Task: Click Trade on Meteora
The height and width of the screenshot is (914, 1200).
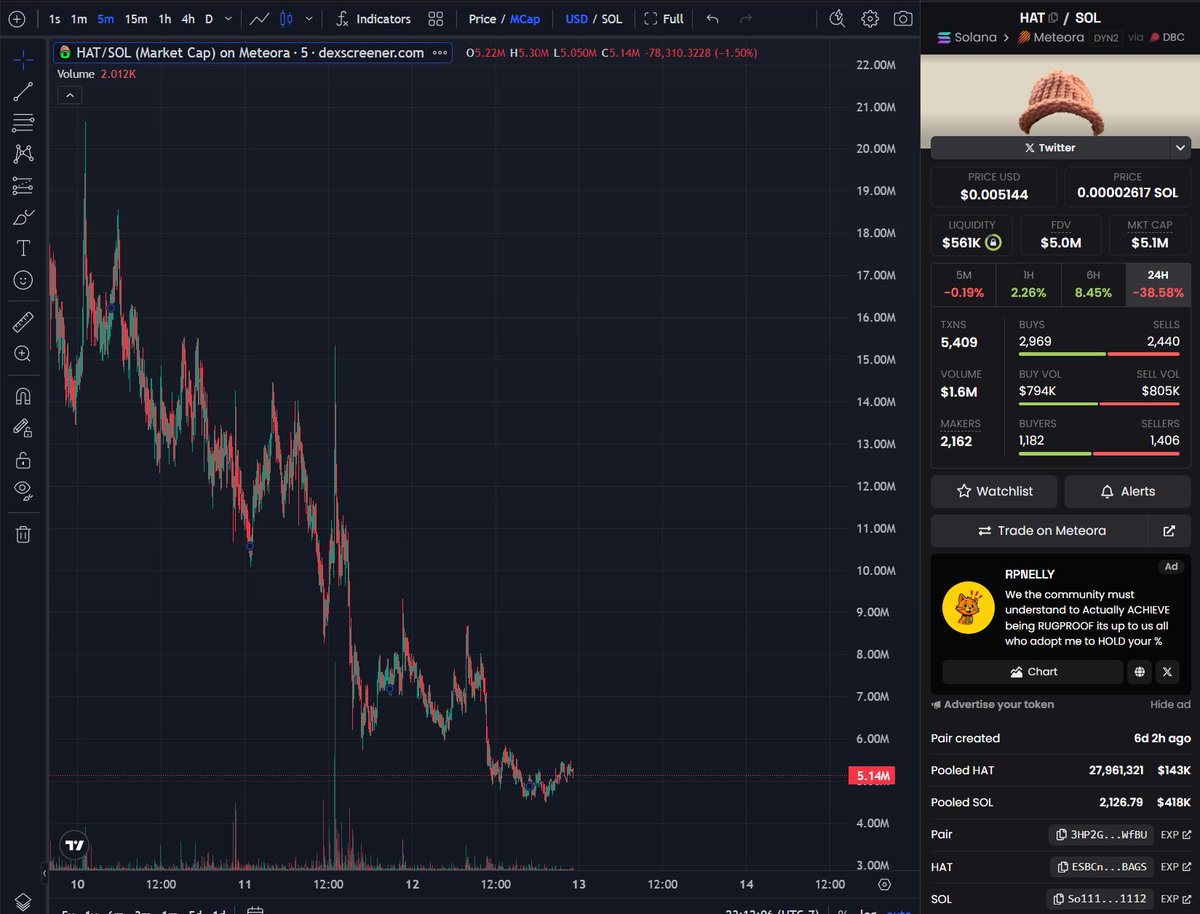Action: (x=1042, y=531)
